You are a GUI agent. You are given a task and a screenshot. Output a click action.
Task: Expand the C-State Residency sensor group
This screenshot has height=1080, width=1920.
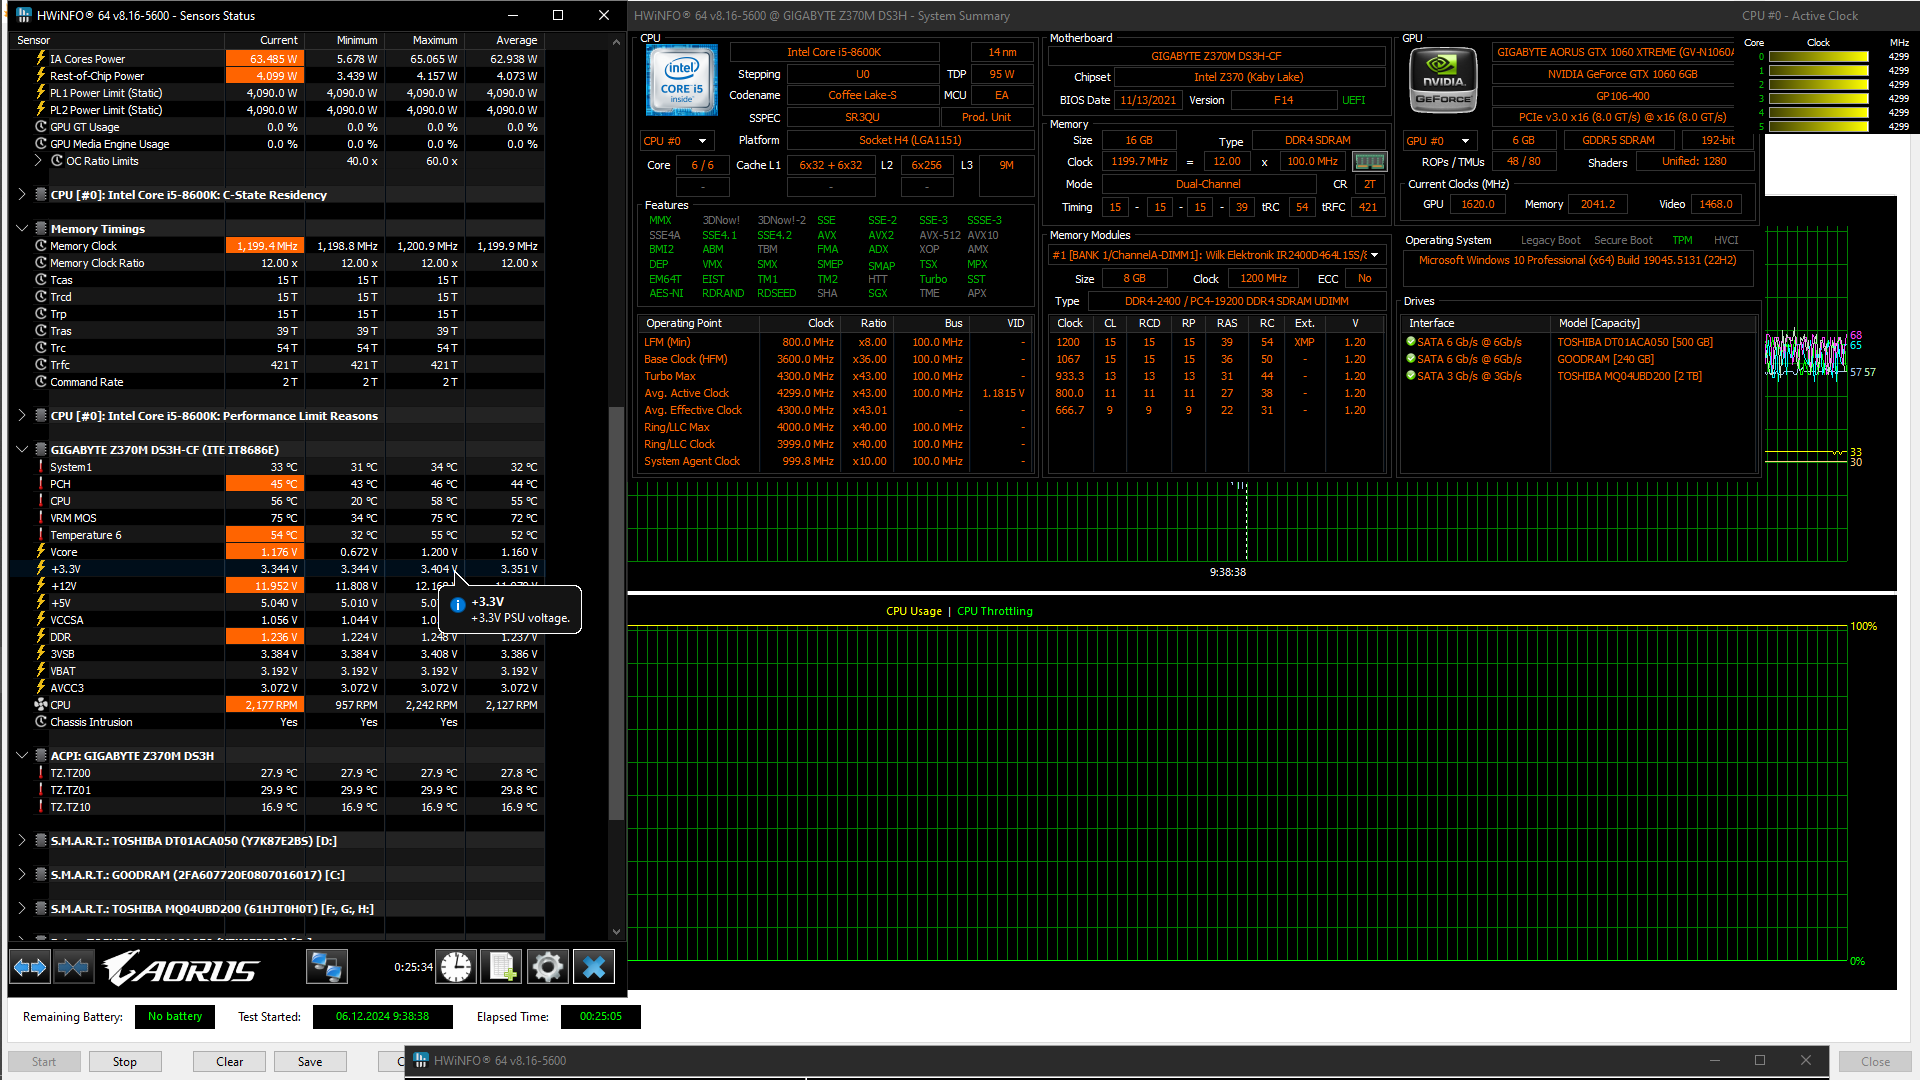point(22,195)
